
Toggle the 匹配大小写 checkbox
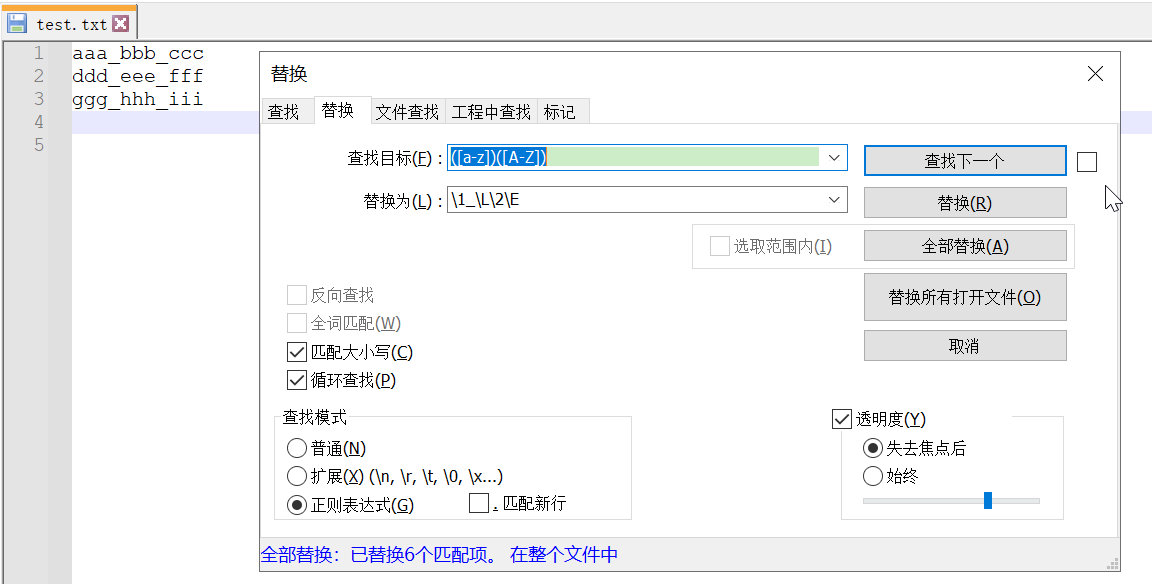297,352
